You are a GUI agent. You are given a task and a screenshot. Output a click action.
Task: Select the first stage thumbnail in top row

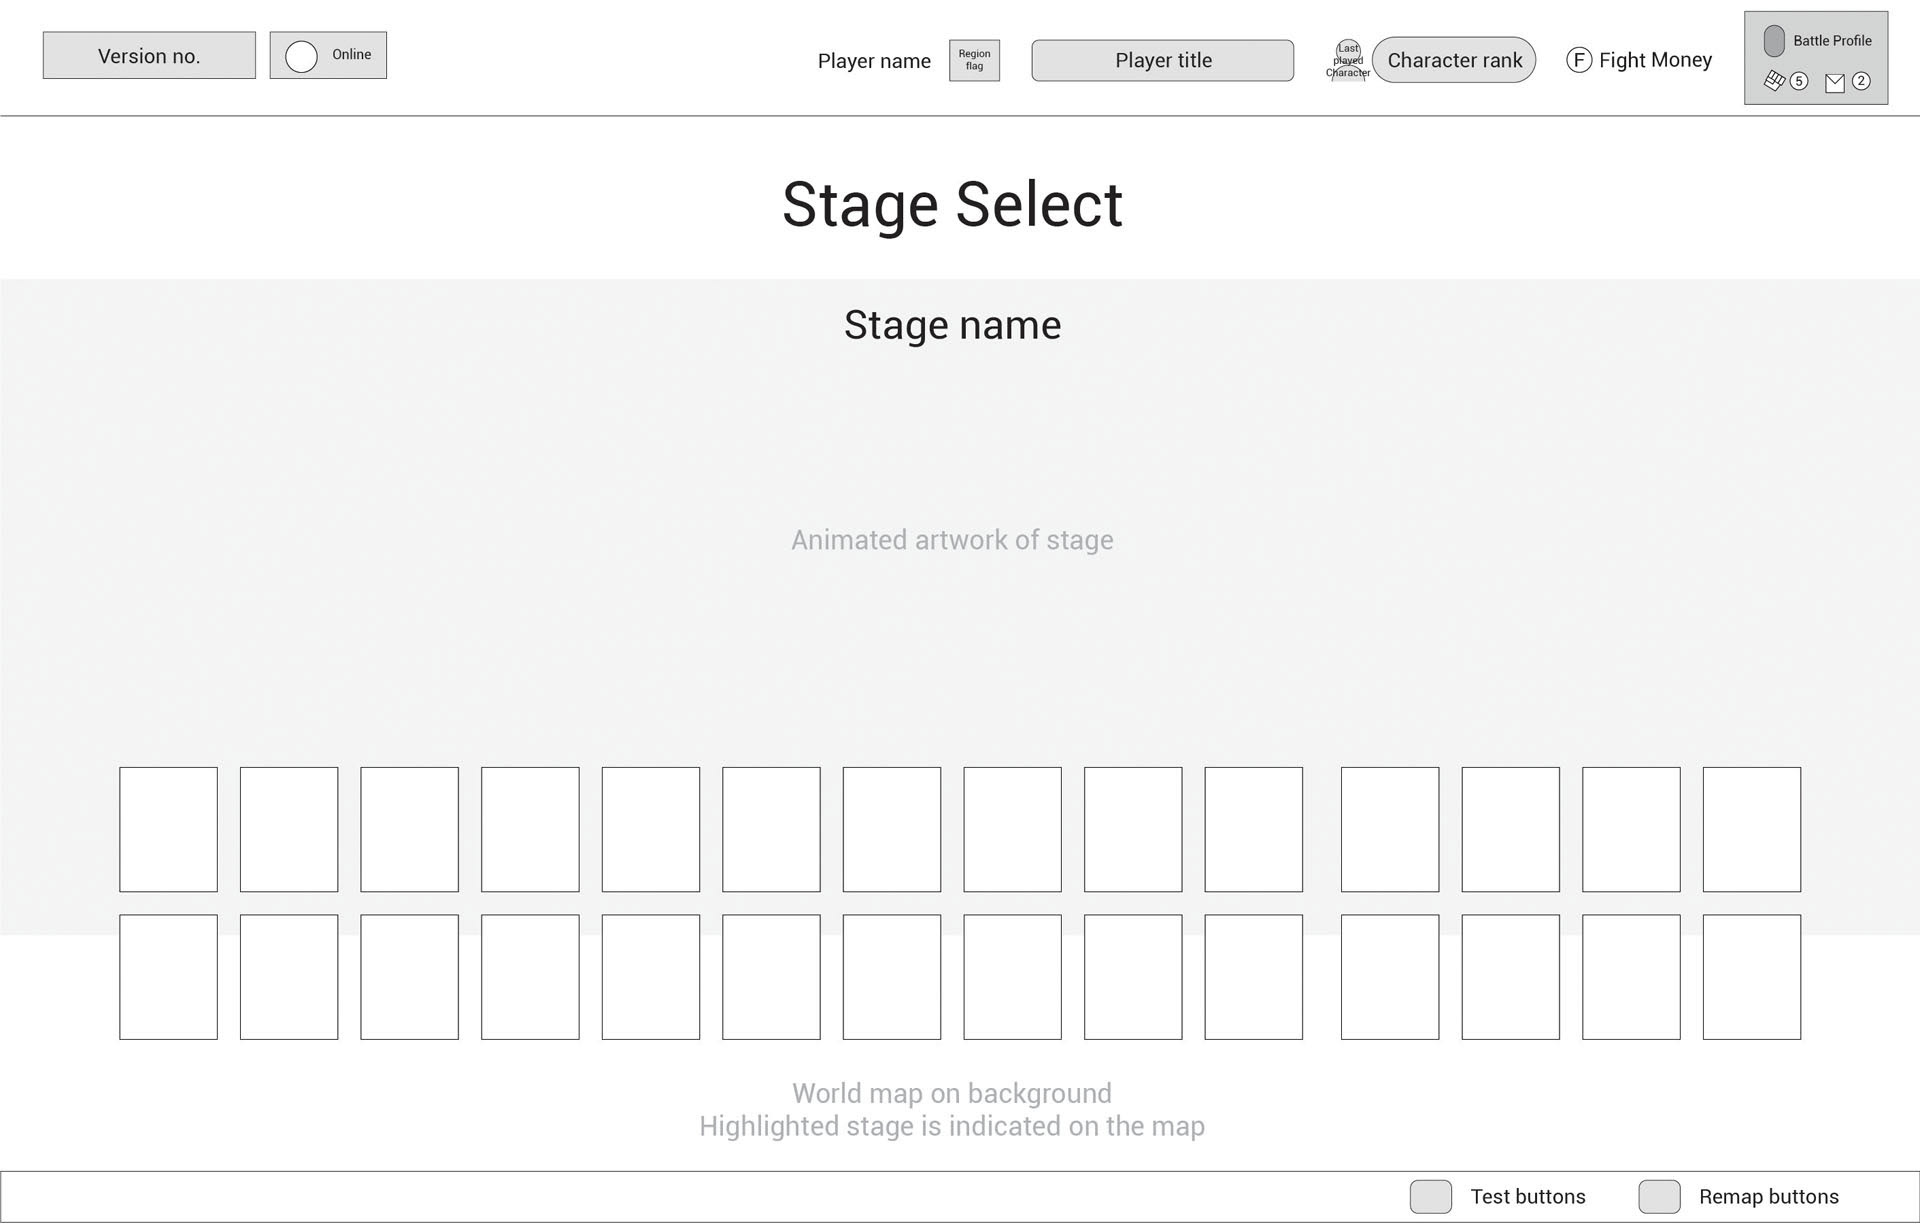(168, 830)
